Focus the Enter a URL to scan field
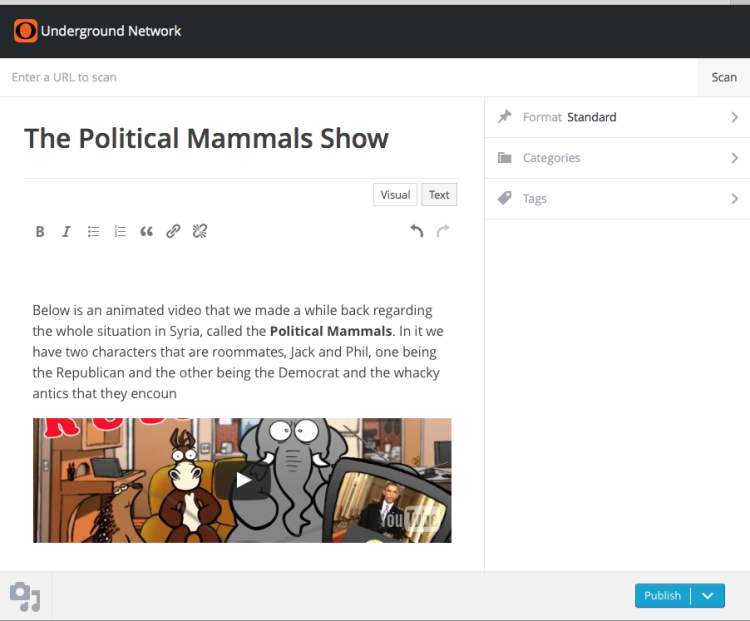The image size is (750, 621). (349, 78)
